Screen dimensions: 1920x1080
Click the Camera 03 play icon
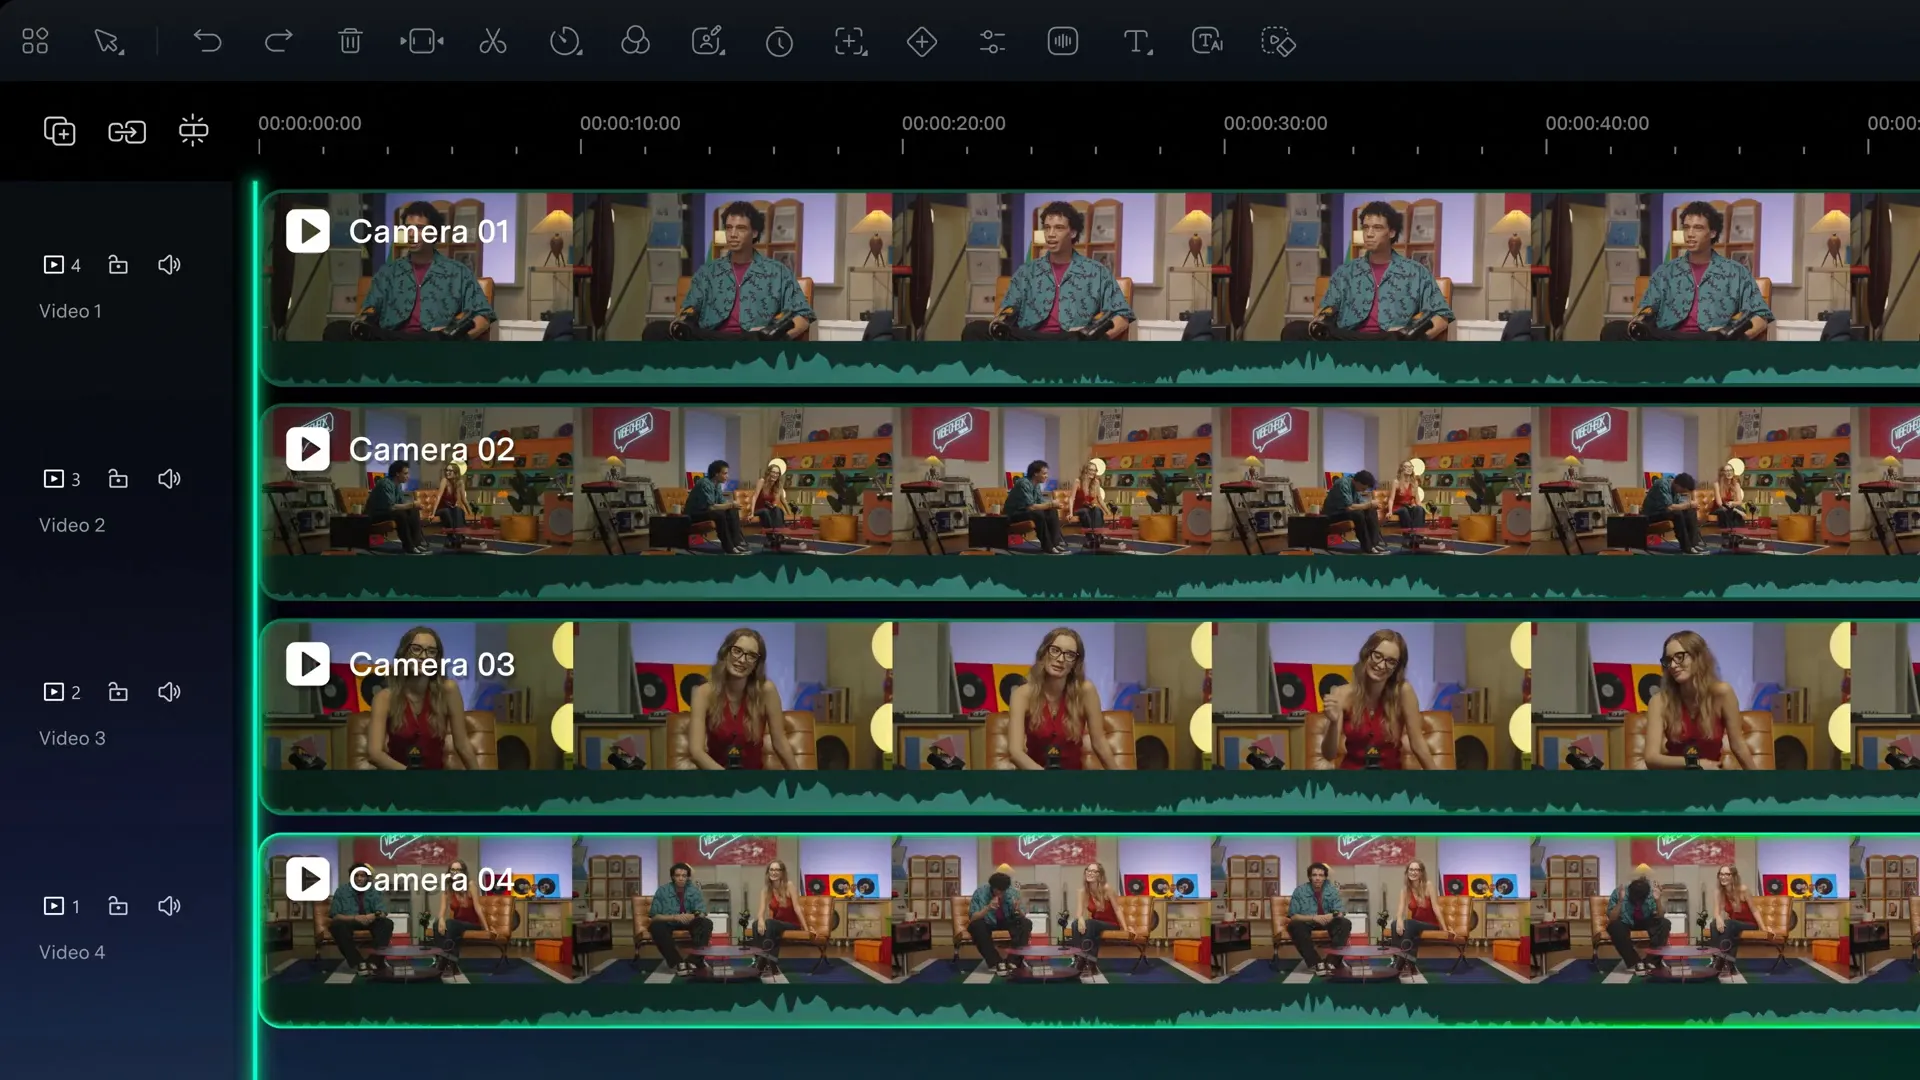308,664
